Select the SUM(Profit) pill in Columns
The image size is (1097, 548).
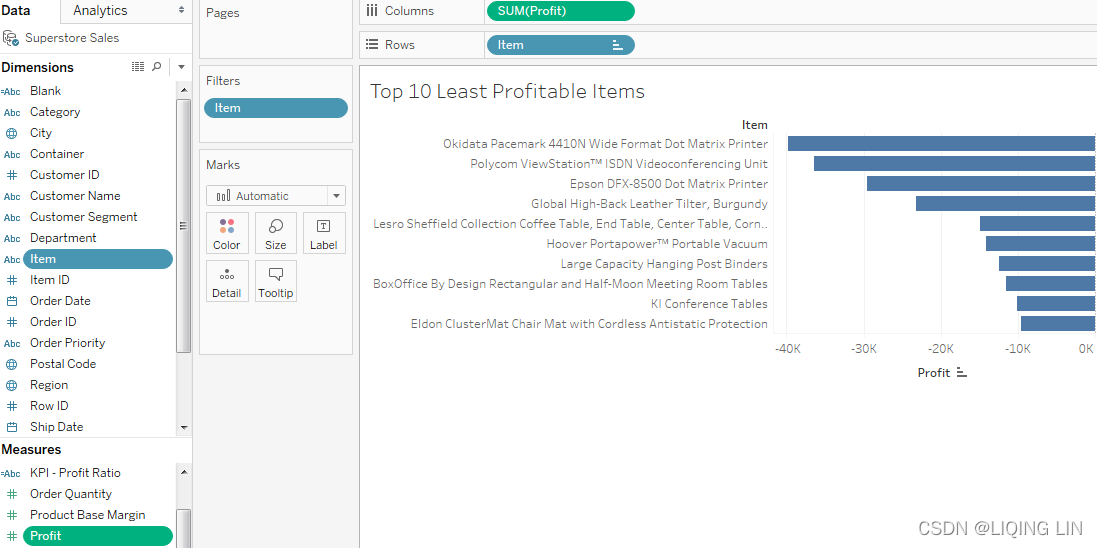(x=560, y=10)
